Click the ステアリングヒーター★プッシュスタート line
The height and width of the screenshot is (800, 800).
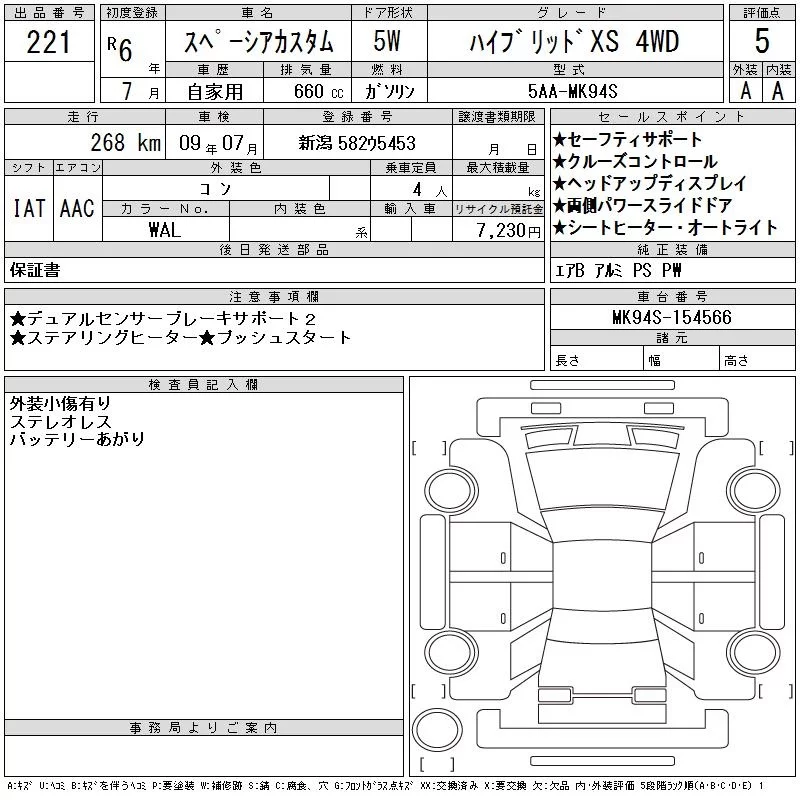coord(181,337)
